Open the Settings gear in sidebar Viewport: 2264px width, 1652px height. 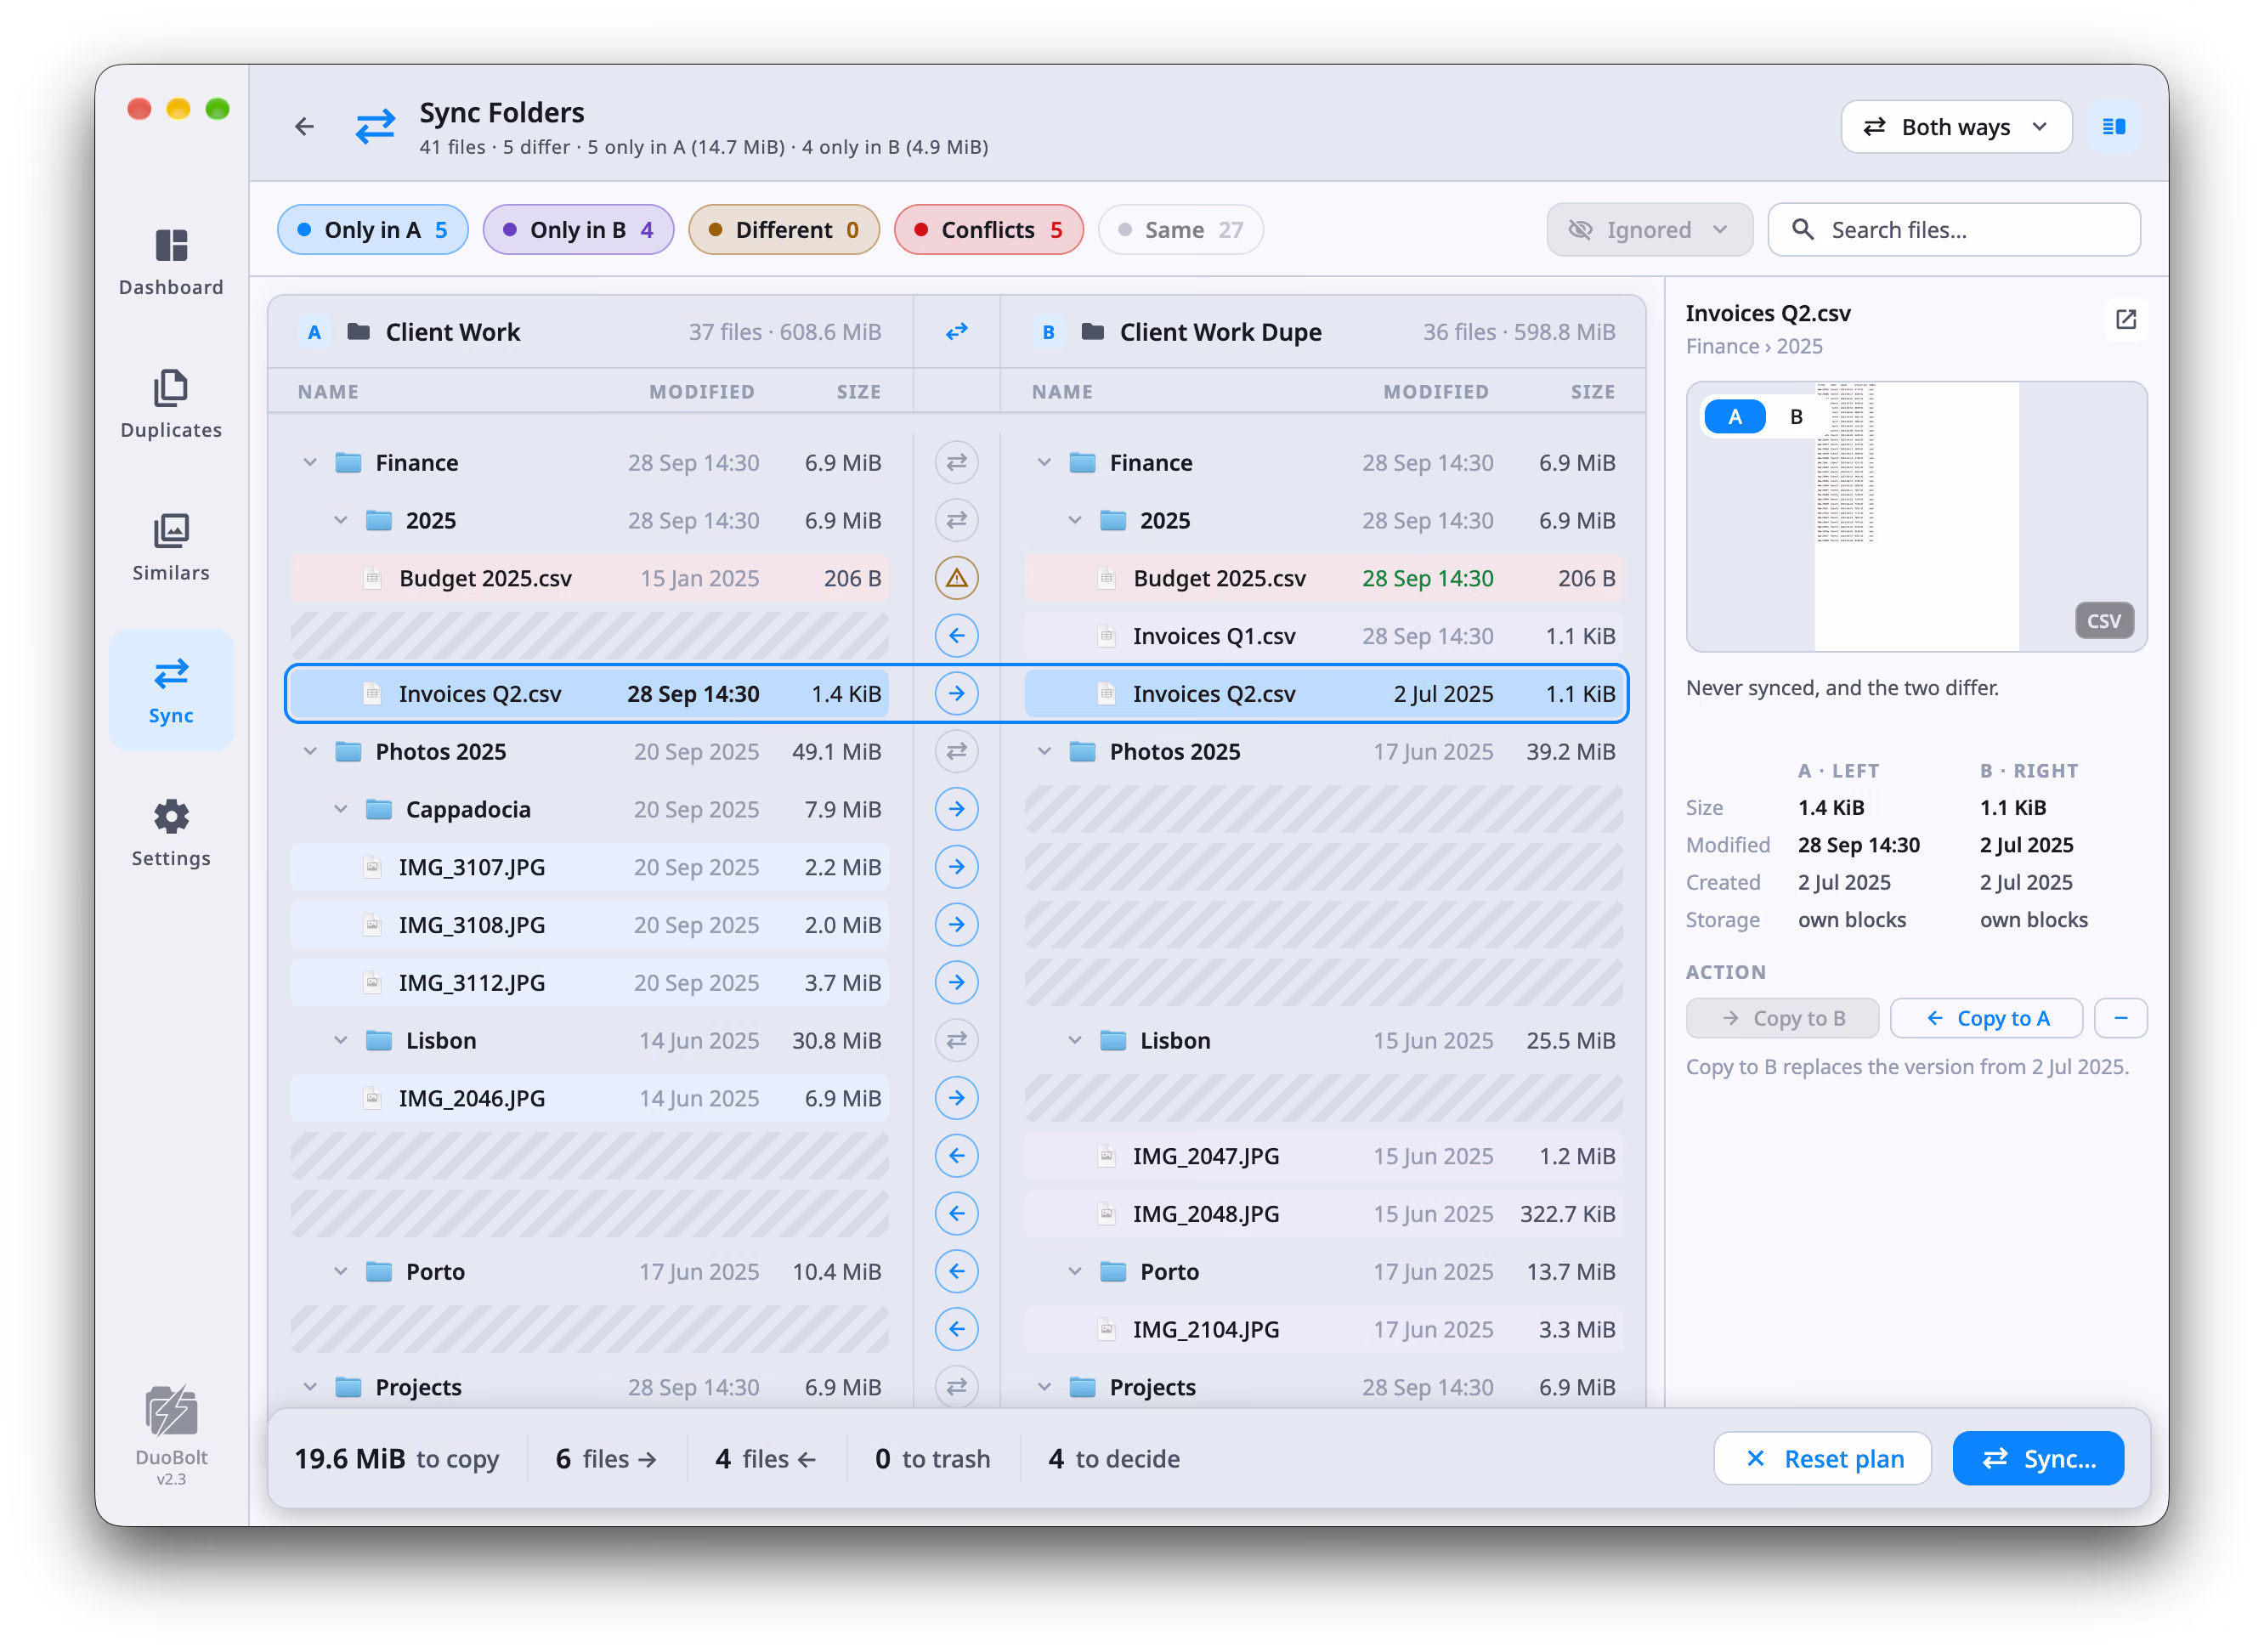(171, 833)
